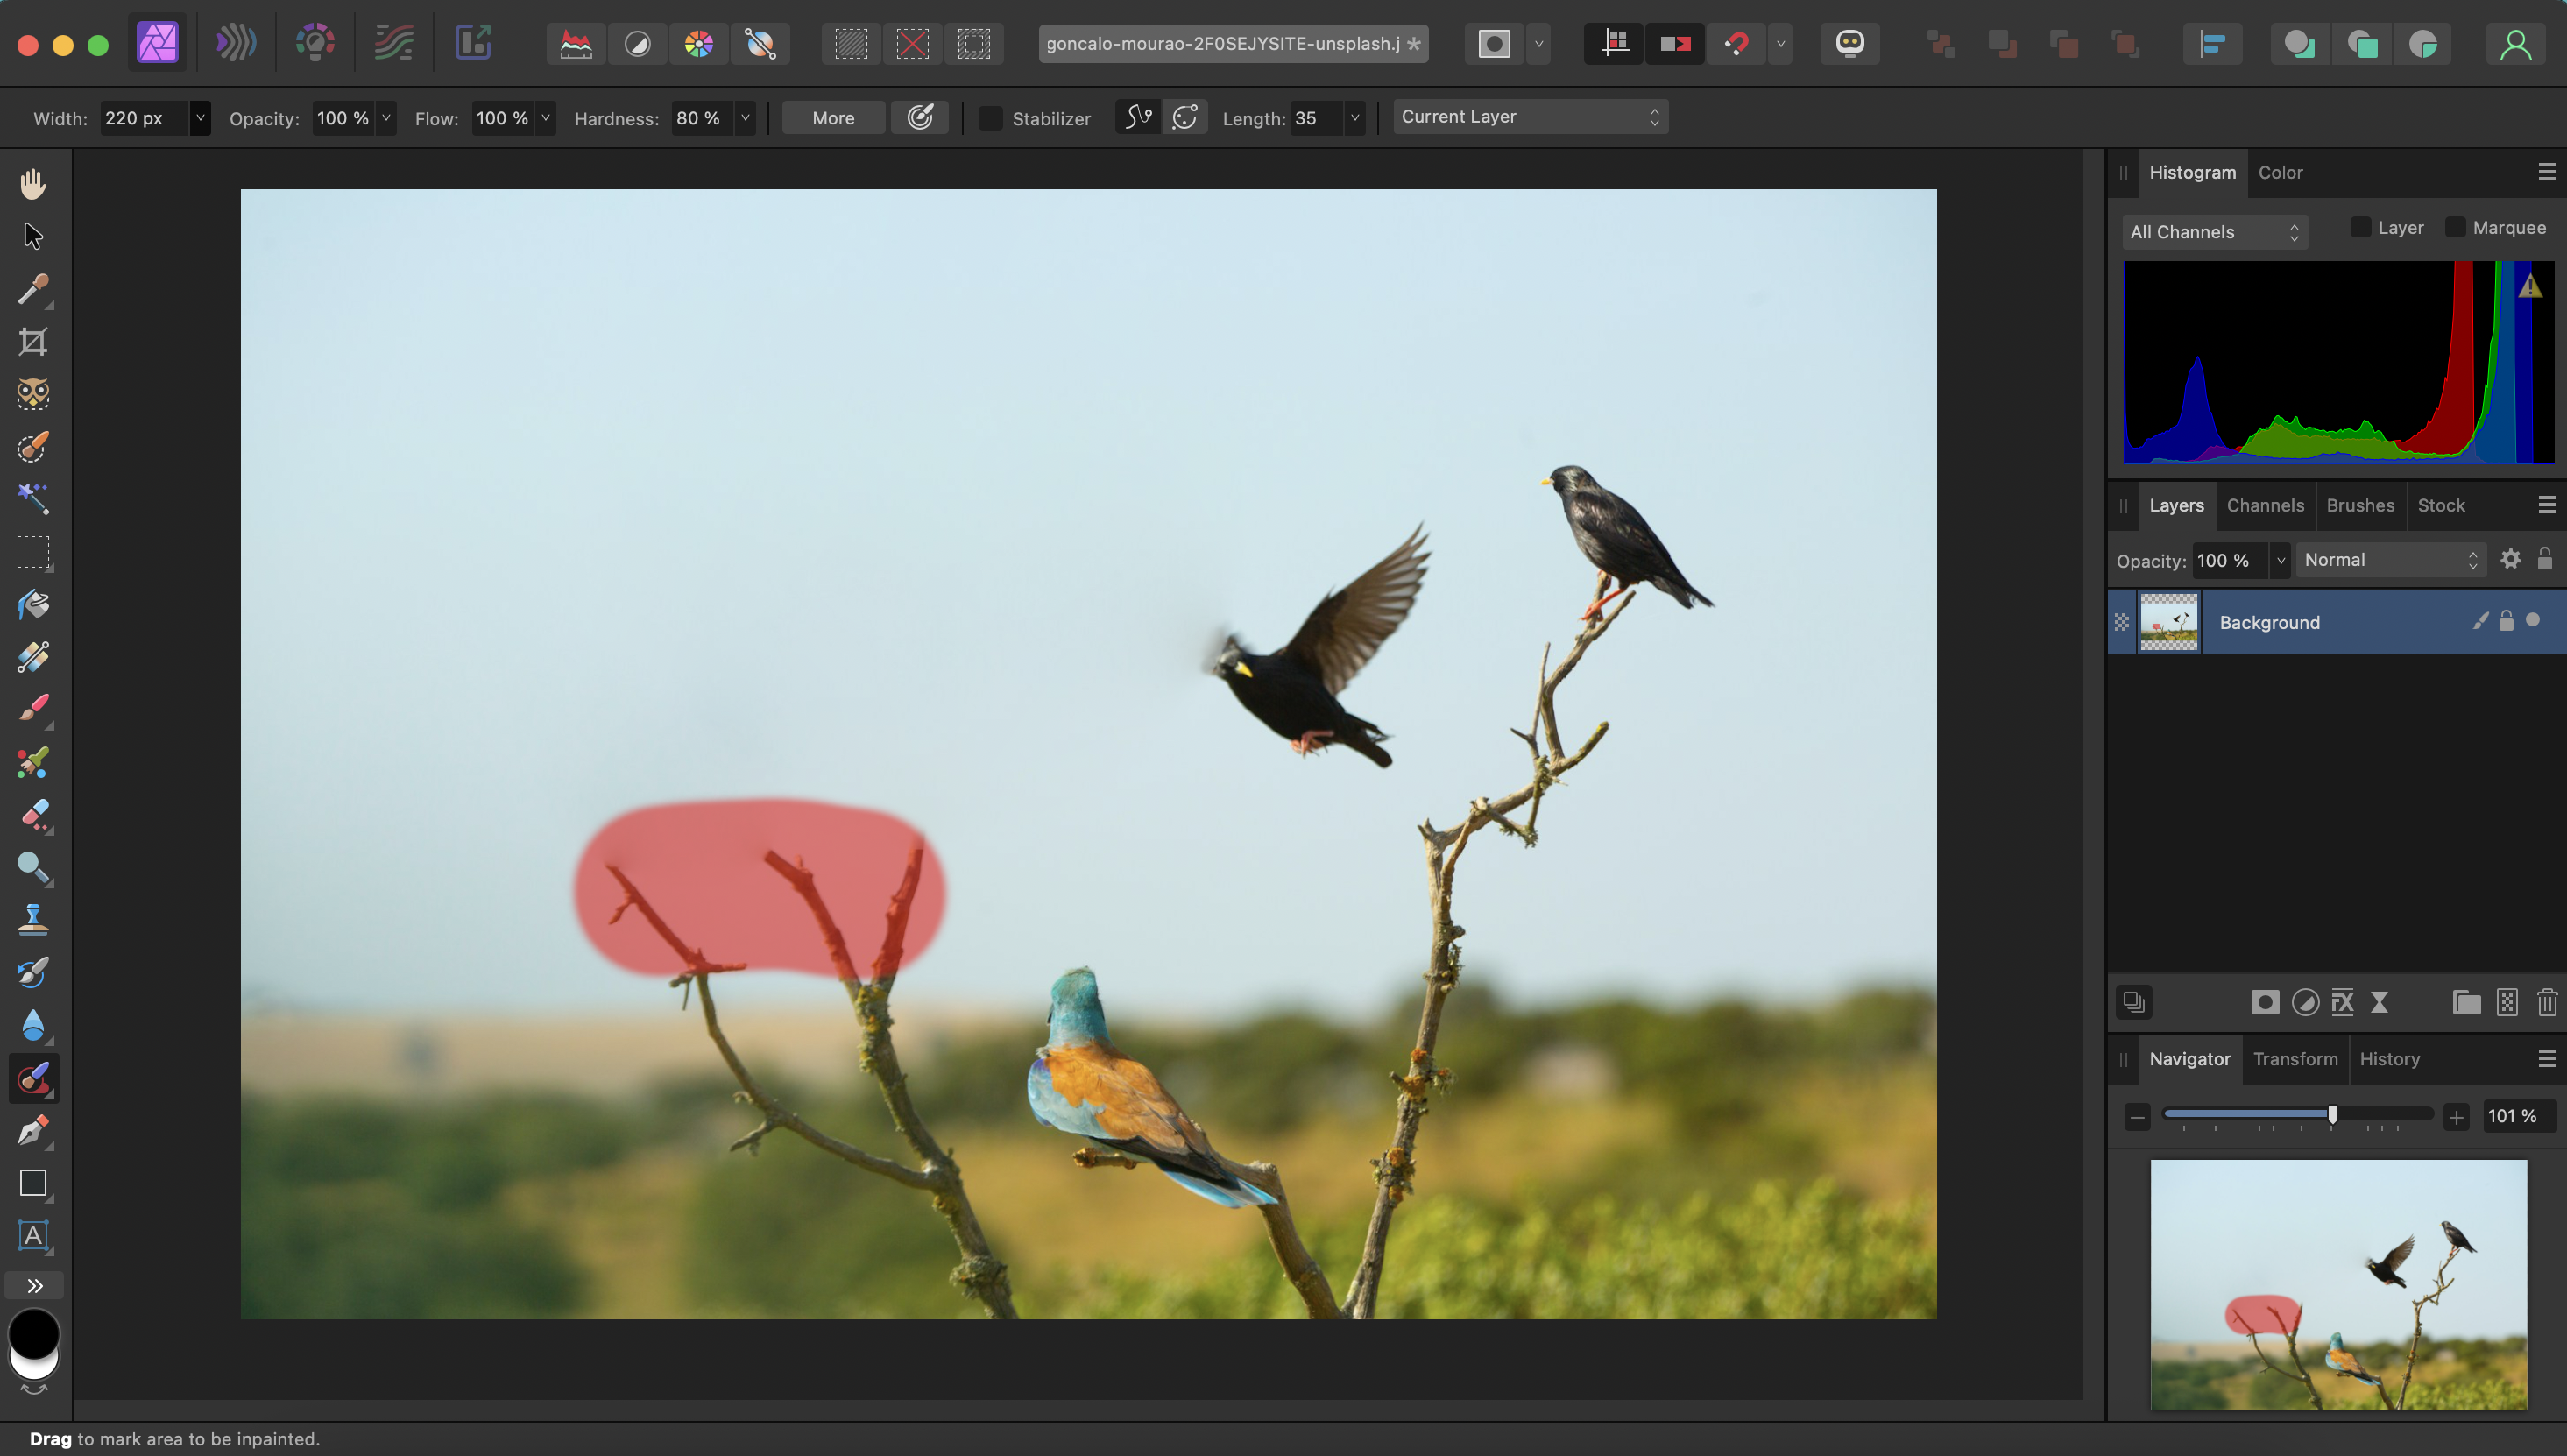The width and height of the screenshot is (2567, 1456).
Task: Expand the Normal blend mode dropdown
Action: (2390, 560)
